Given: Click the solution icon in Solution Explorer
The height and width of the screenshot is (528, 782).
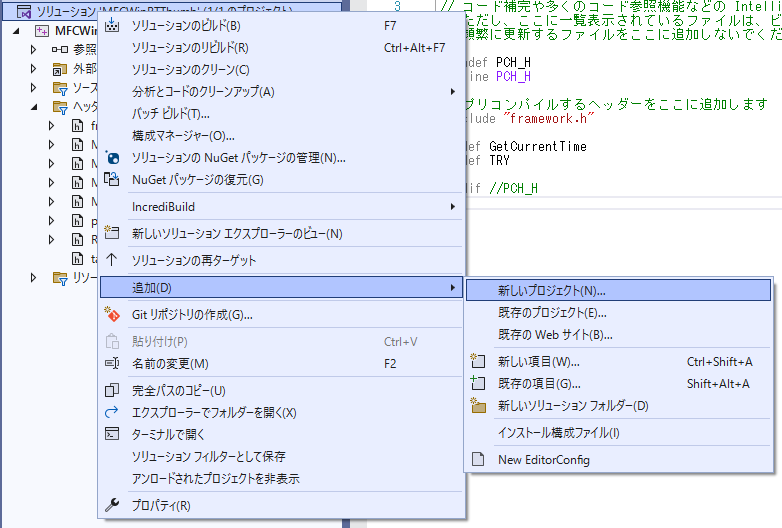Looking at the screenshot, I should point(24,12).
